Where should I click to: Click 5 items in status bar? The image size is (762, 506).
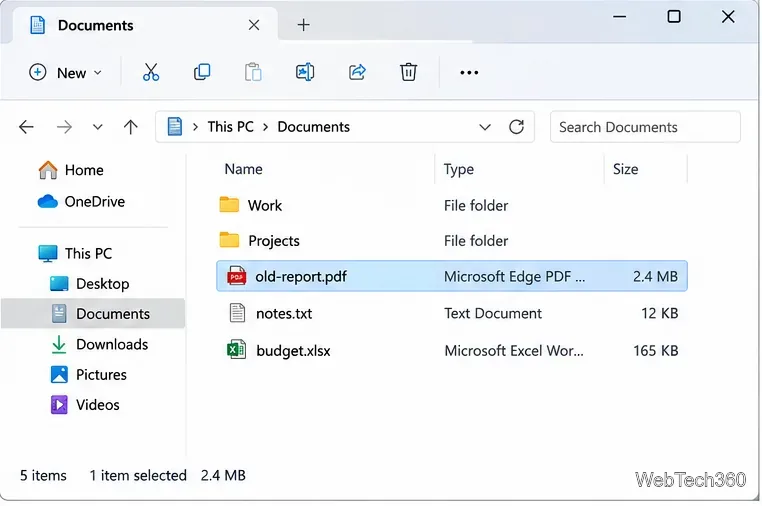(x=43, y=475)
